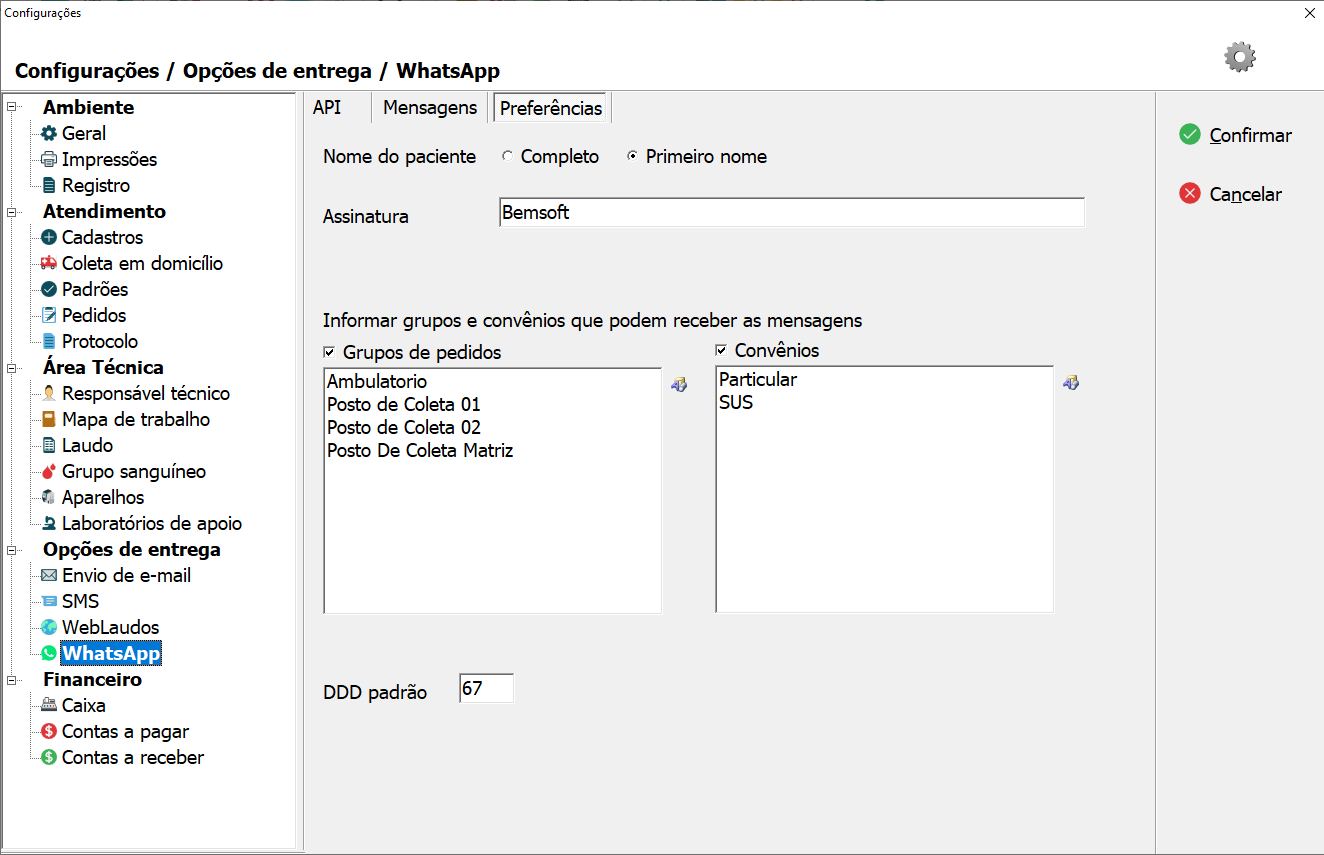
Task: Close the Configurações window
Action: point(1310,13)
